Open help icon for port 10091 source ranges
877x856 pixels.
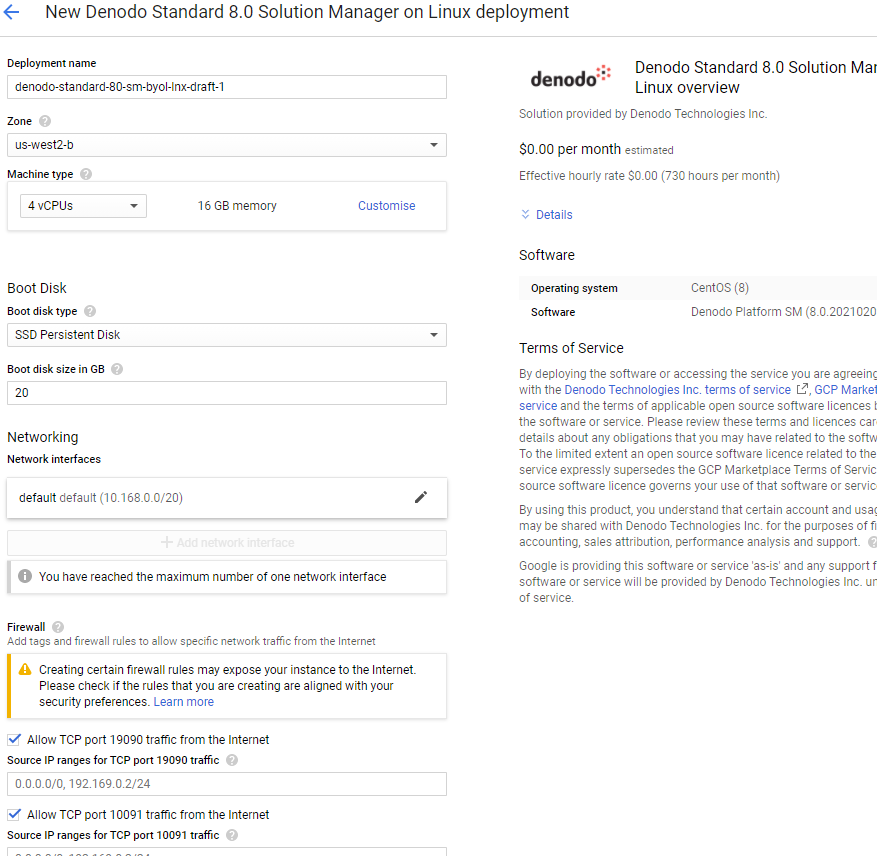232,835
